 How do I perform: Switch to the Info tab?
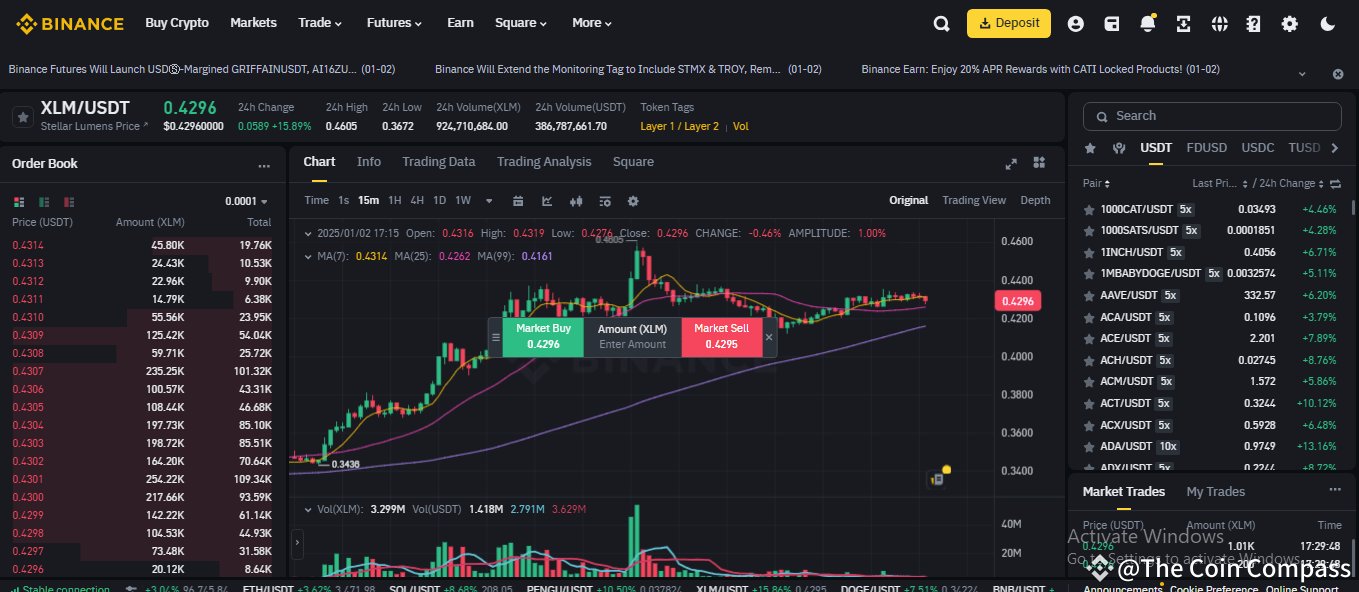click(x=369, y=162)
